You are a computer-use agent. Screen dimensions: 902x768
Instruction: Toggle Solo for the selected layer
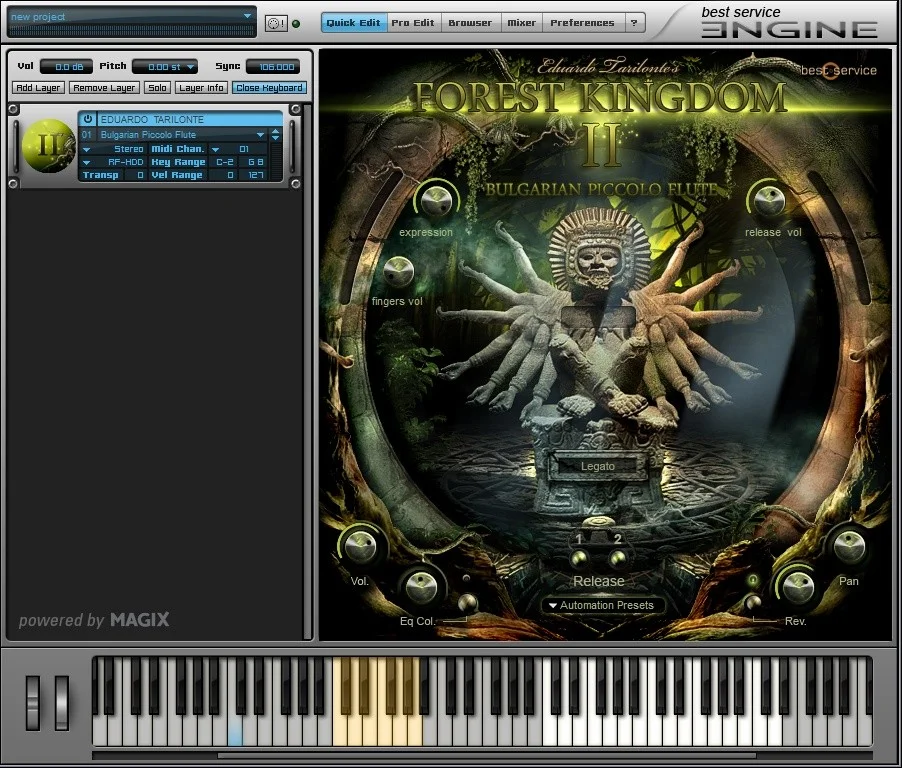[157, 87]
